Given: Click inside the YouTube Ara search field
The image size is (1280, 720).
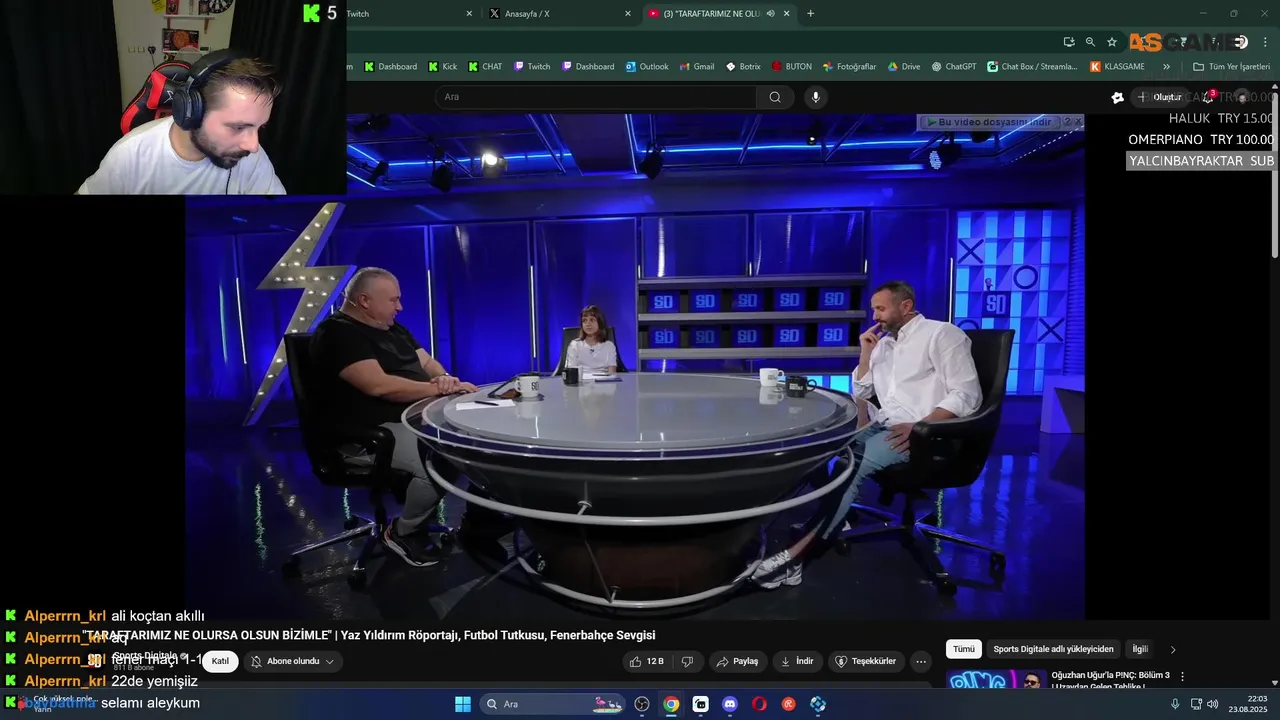Looking at the screenshot, I should pos(596,97).
